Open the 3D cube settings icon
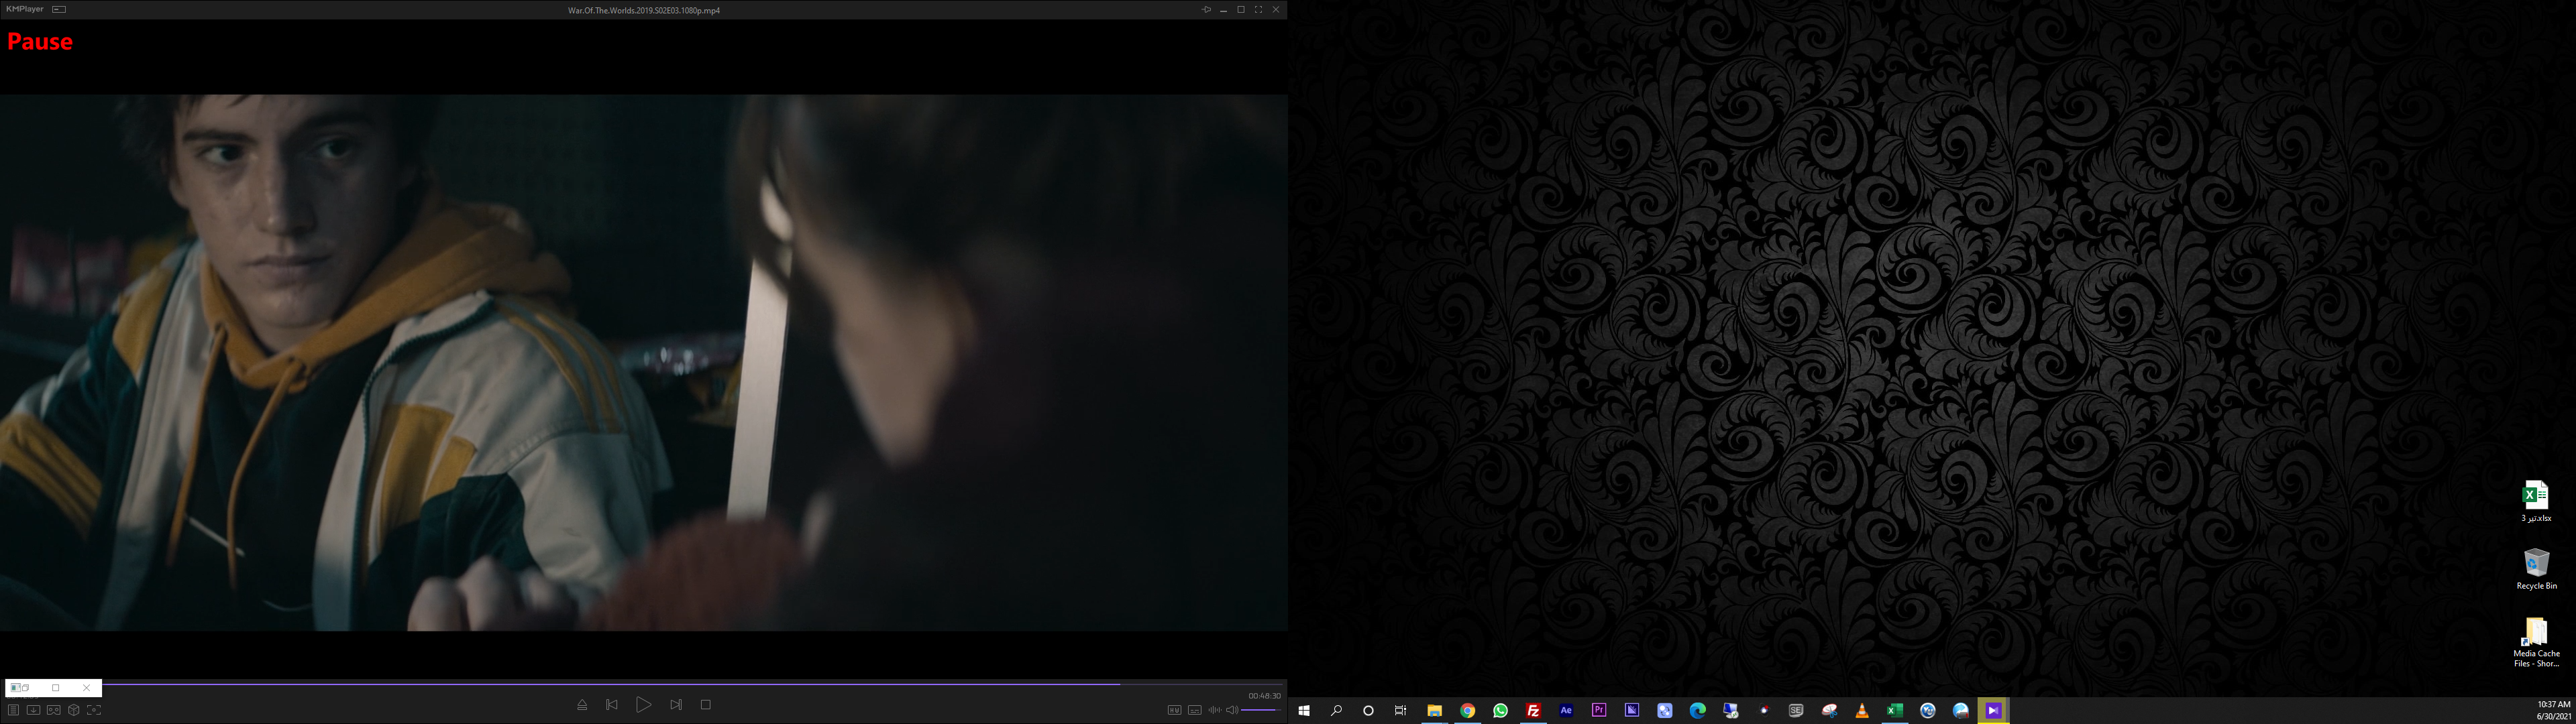Screen dimensions: 2576x724 (x=74, y=710)
